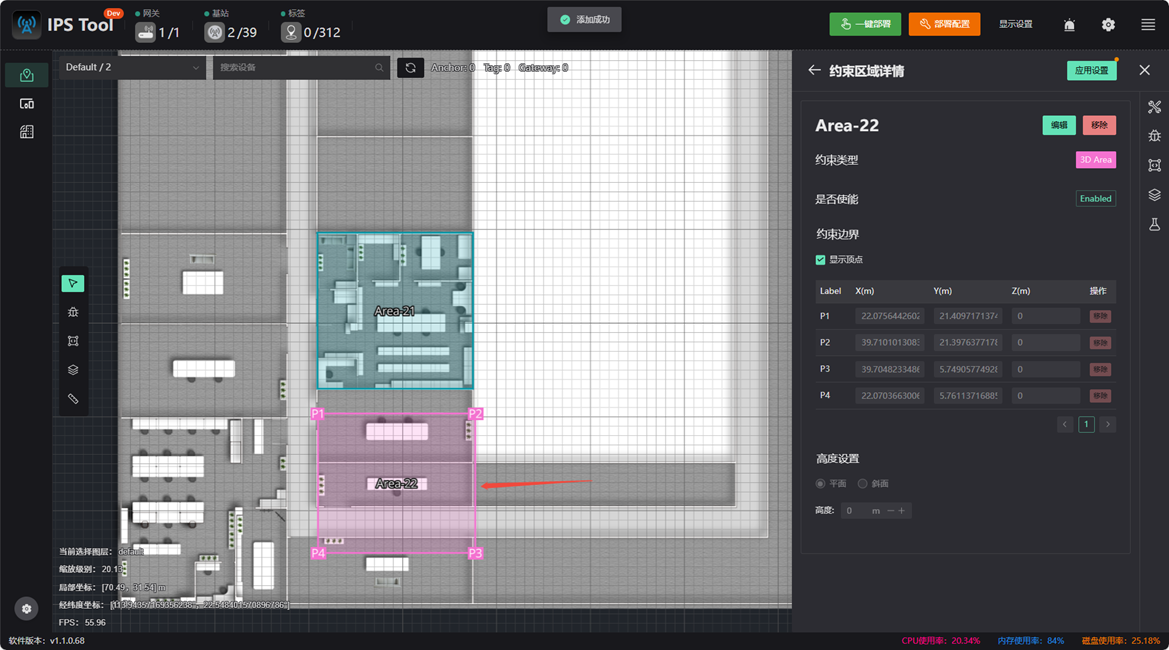
Task: Open settings gear in top header
Action: [x=1109, y=25]
